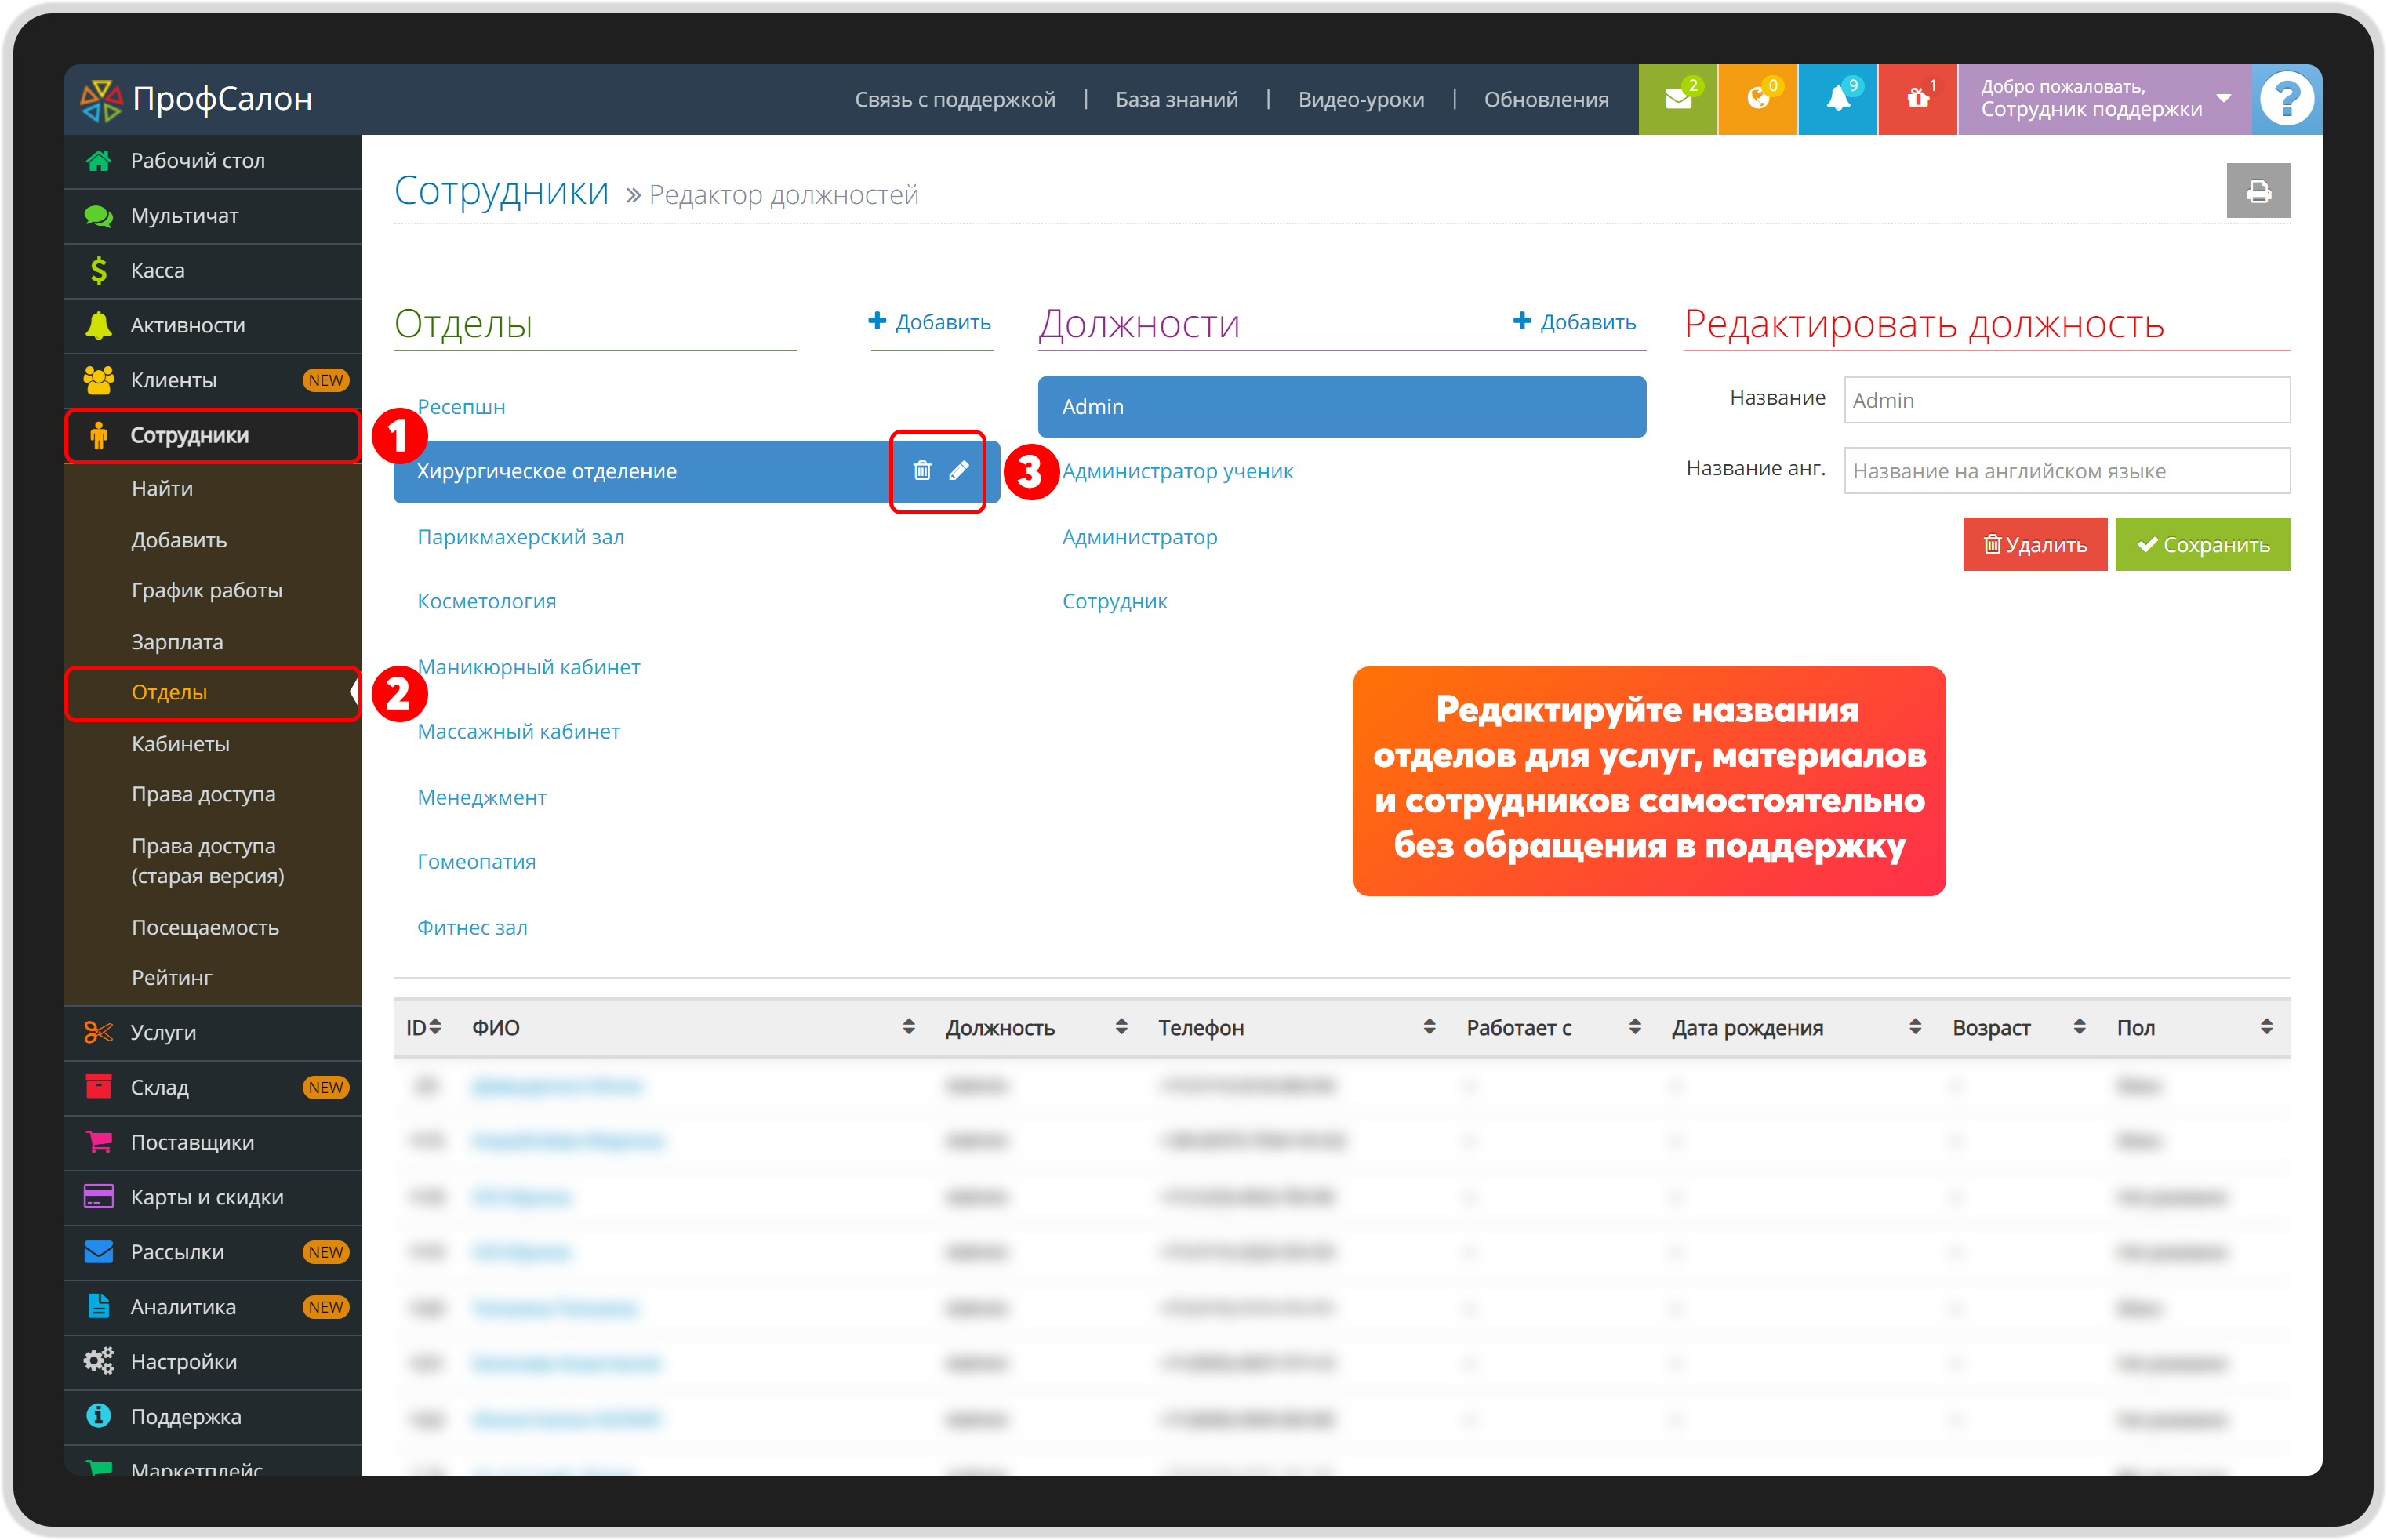2387x1540 pixels.
Task: Select Фитнес зал department
Action: point(472,928)
